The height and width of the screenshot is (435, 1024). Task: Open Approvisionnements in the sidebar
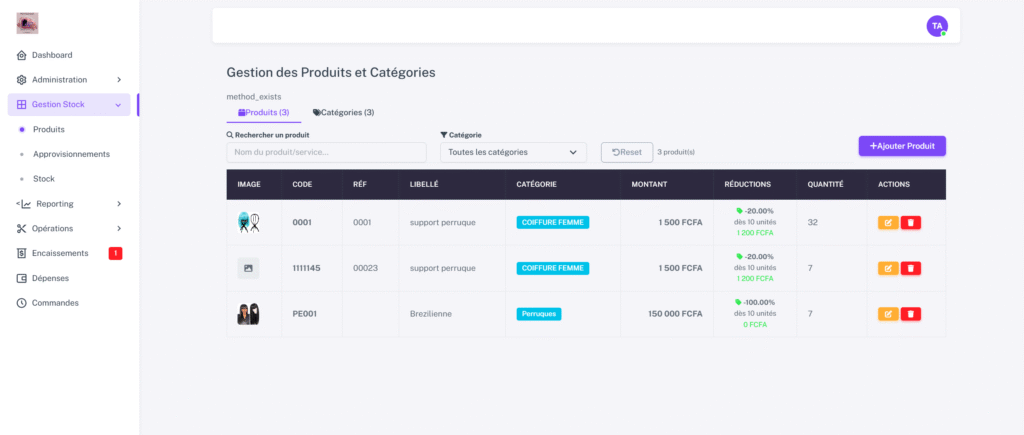pyautogui.click(x=71, y=154)
